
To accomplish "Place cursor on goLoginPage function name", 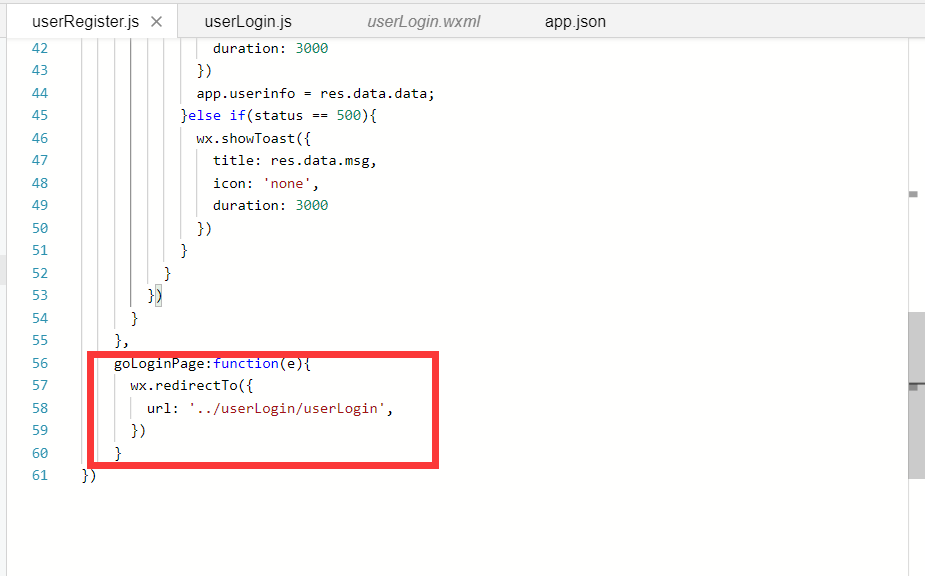I will pos(161,364).
